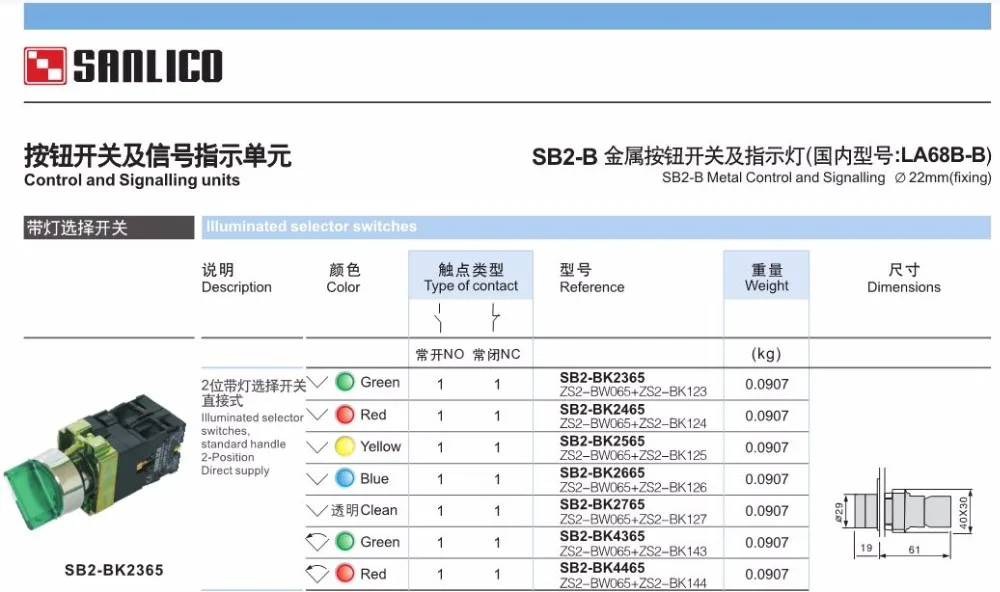1000x592 pixels.
Task: Click the Illuminated selector switches header bar
Action: tap(596, 228)
